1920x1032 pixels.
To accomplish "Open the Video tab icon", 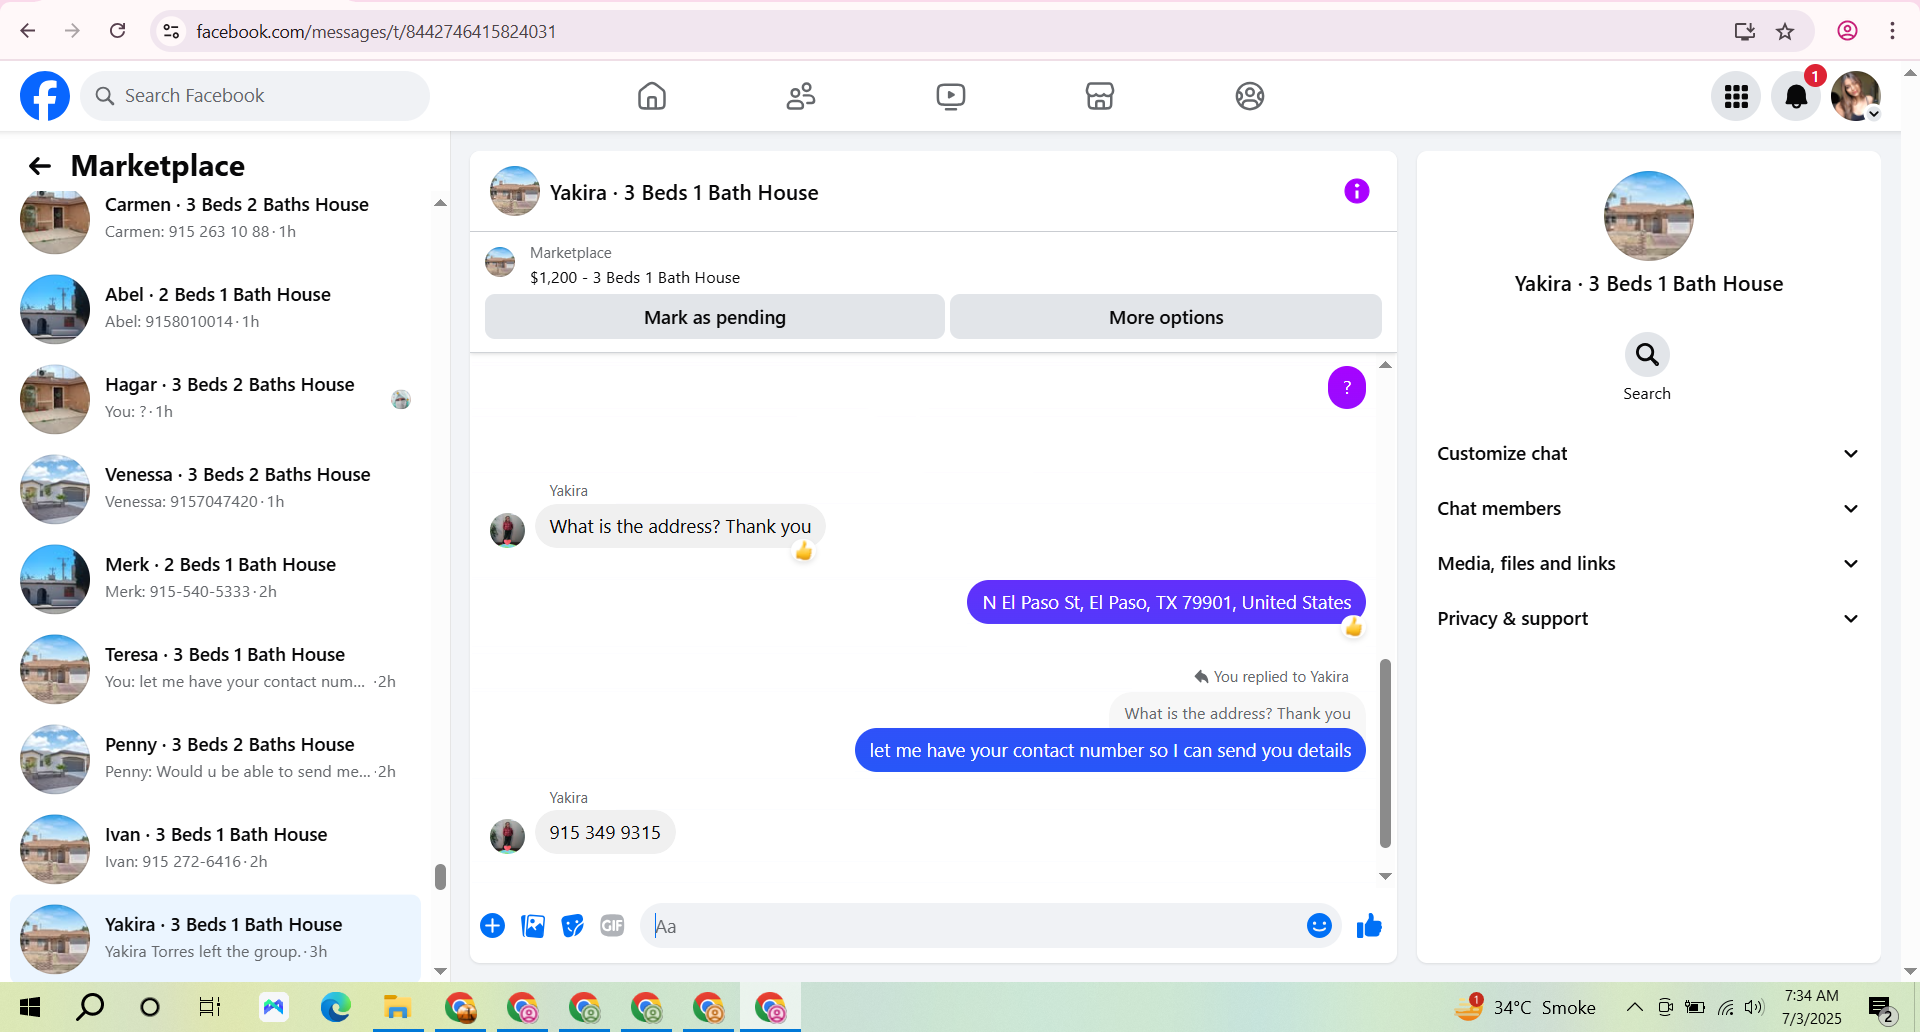I will click(951, 96).
